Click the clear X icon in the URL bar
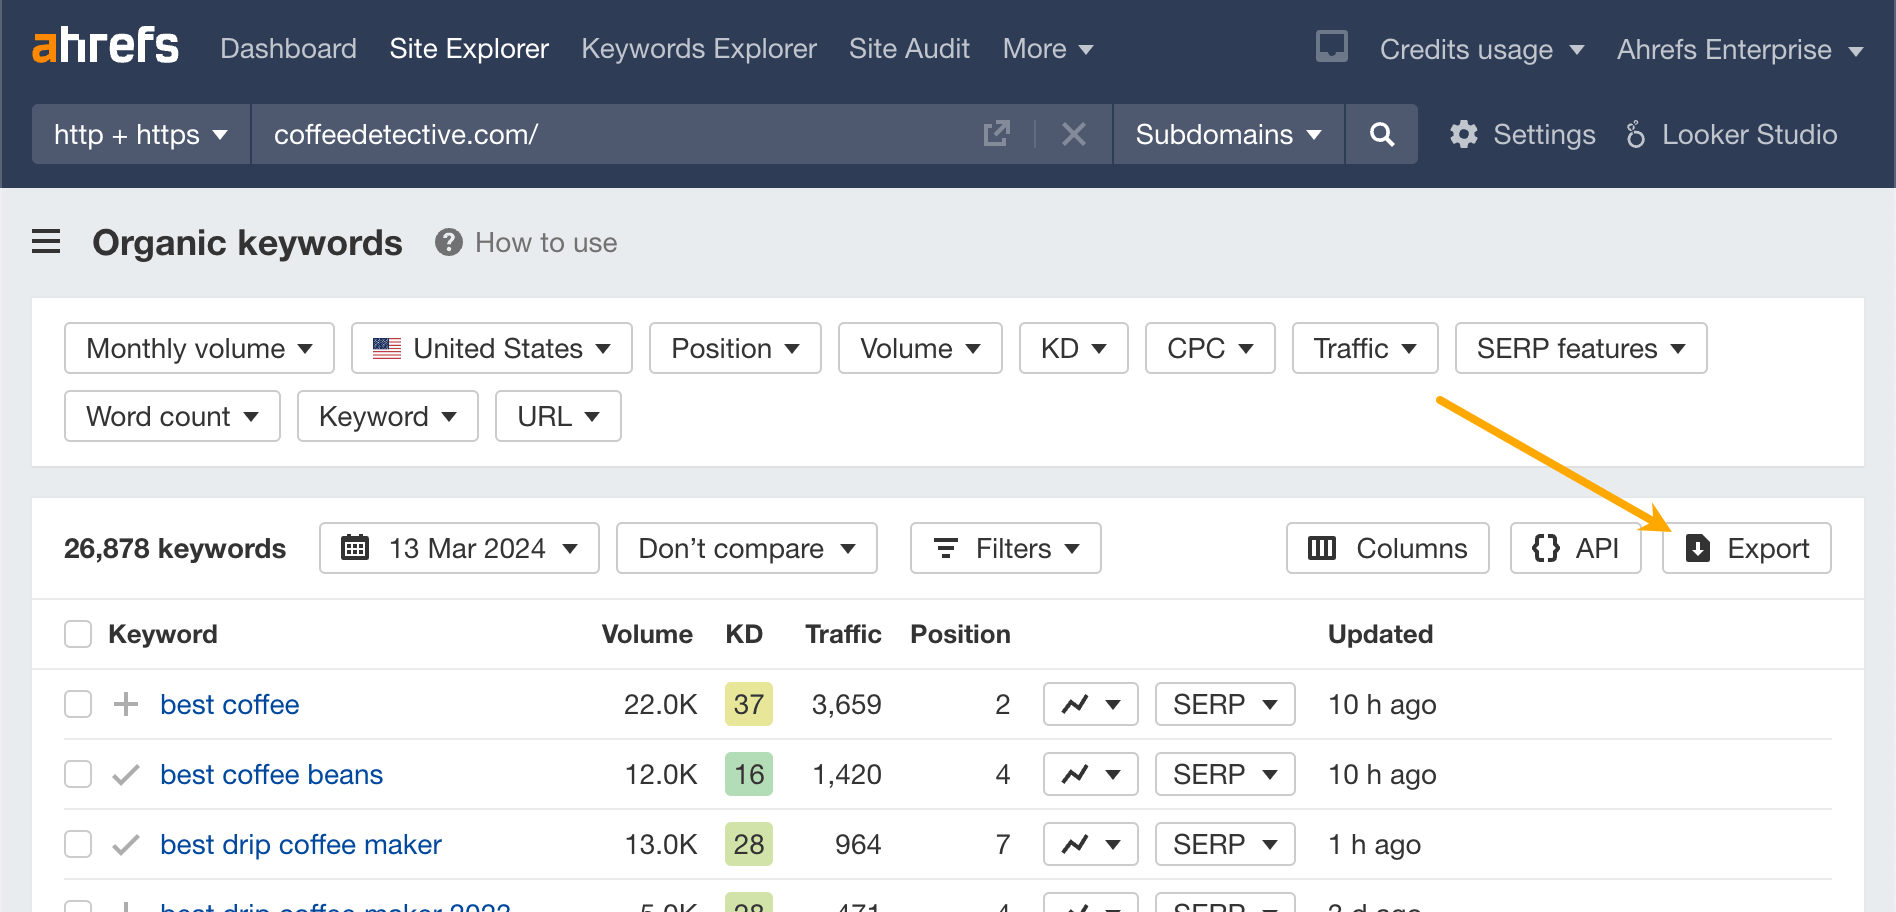1896x912 pixels. [x=1073, y=134]
